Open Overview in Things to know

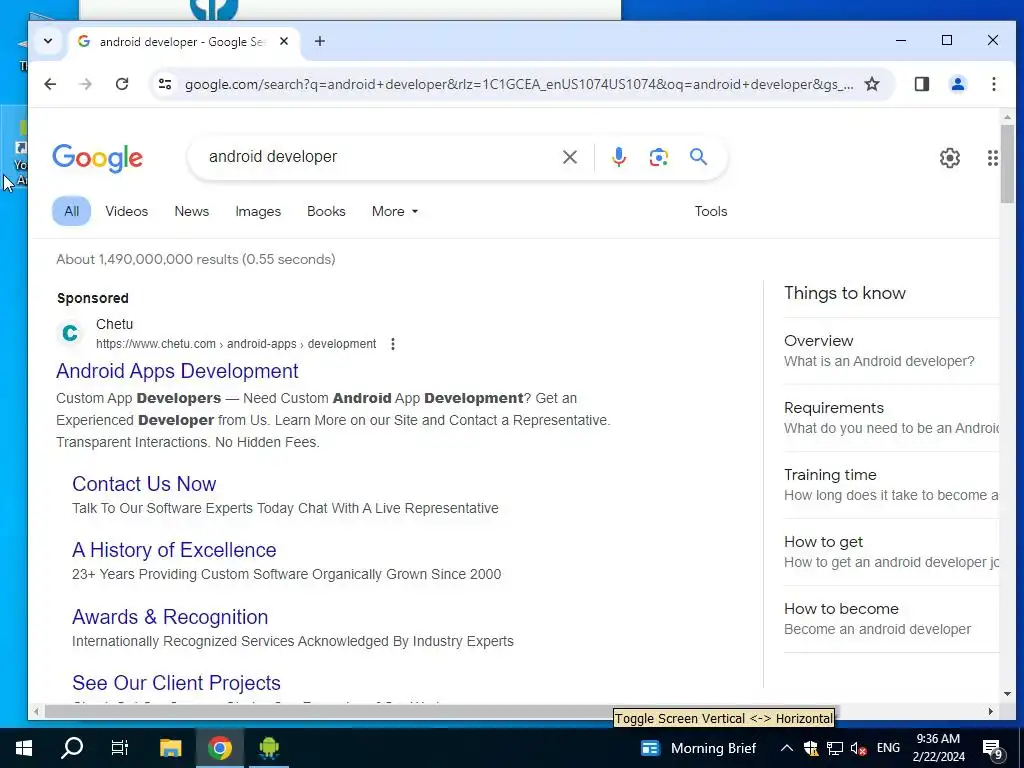(x=891, y=351)
